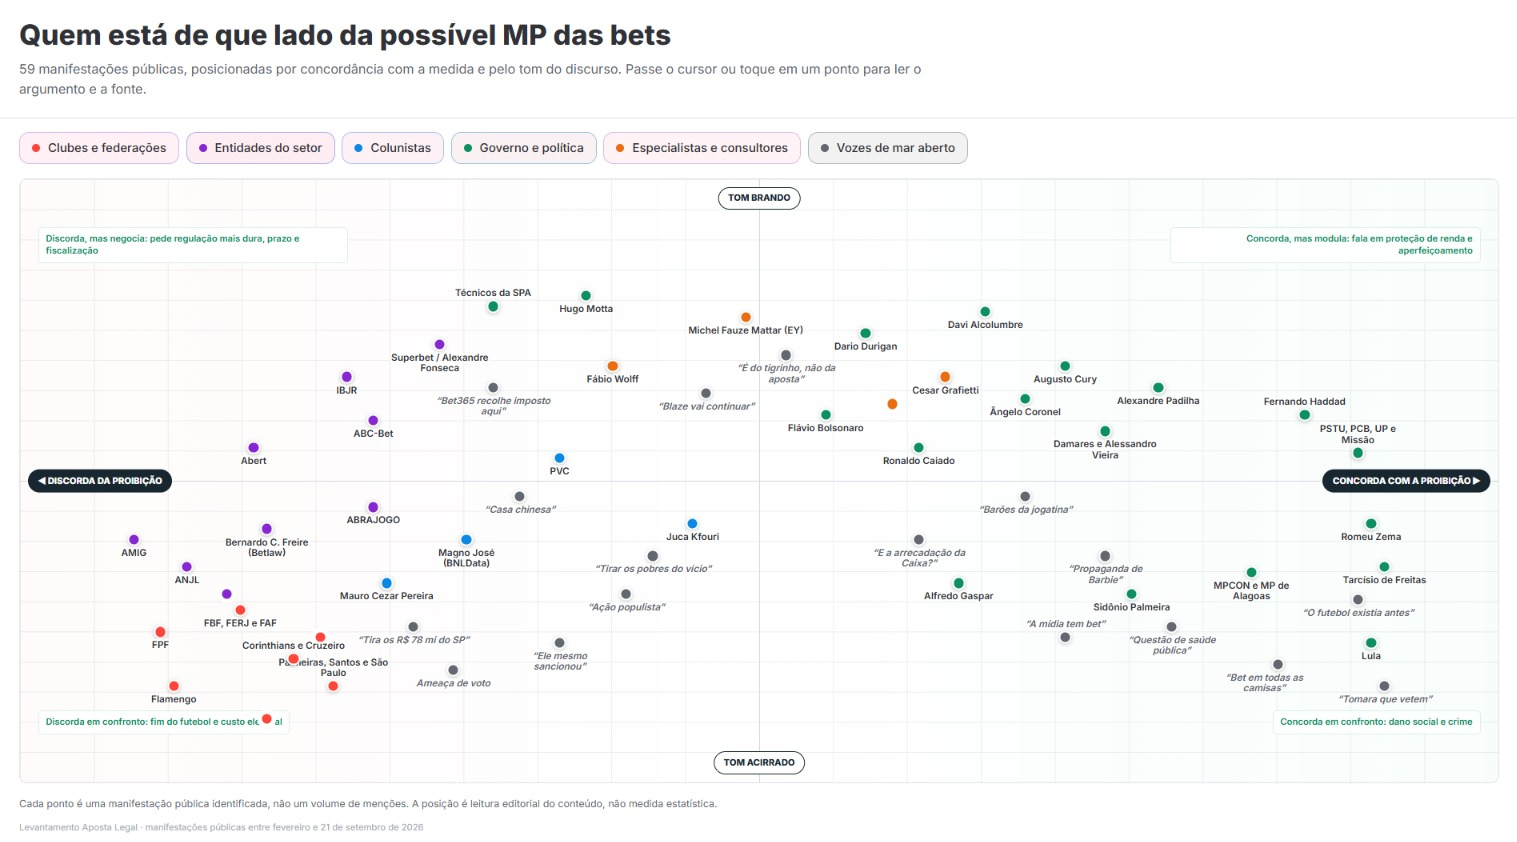The height and width of the screenshot is (842, 1517).
Task: Select the Flamengo red dot
Action: tap(174, 686)
